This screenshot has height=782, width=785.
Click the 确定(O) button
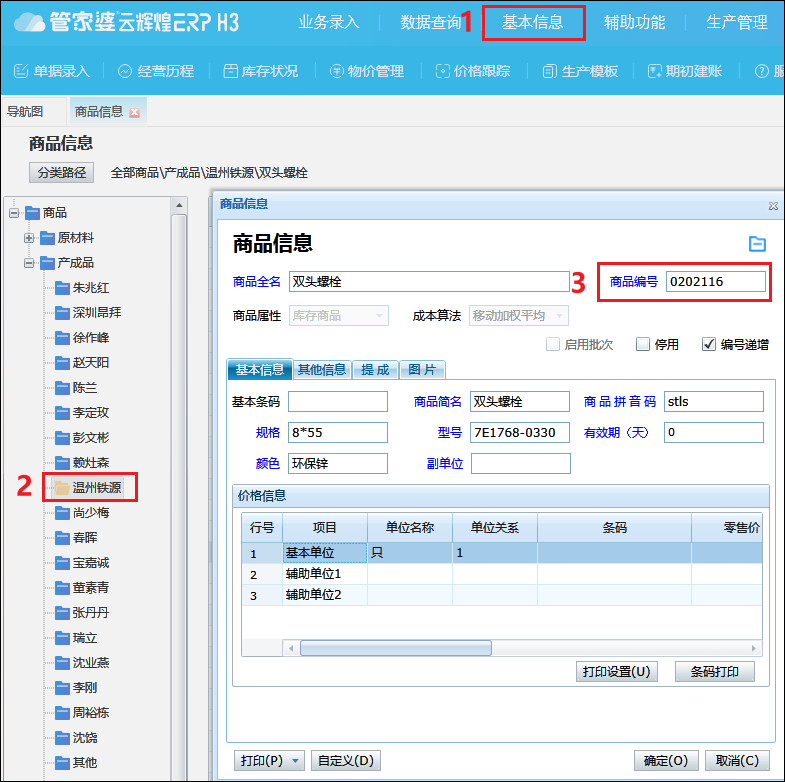[x=665, y=761]
